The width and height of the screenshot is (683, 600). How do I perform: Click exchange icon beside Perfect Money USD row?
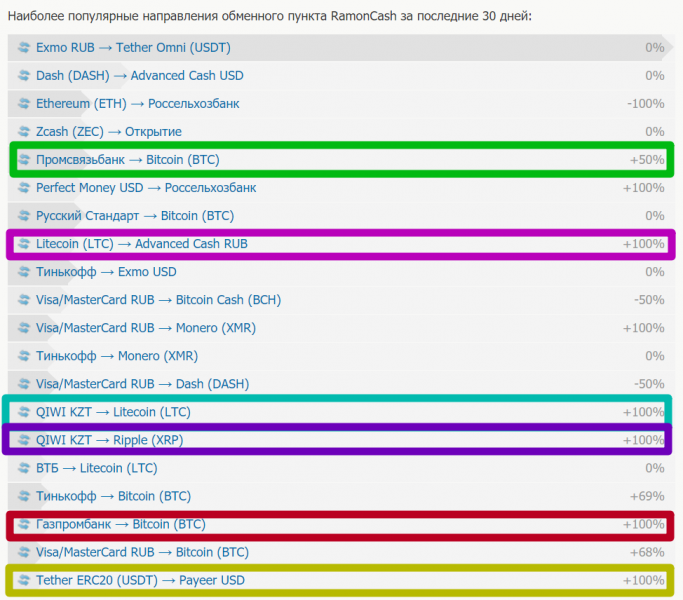coord(24,188)
